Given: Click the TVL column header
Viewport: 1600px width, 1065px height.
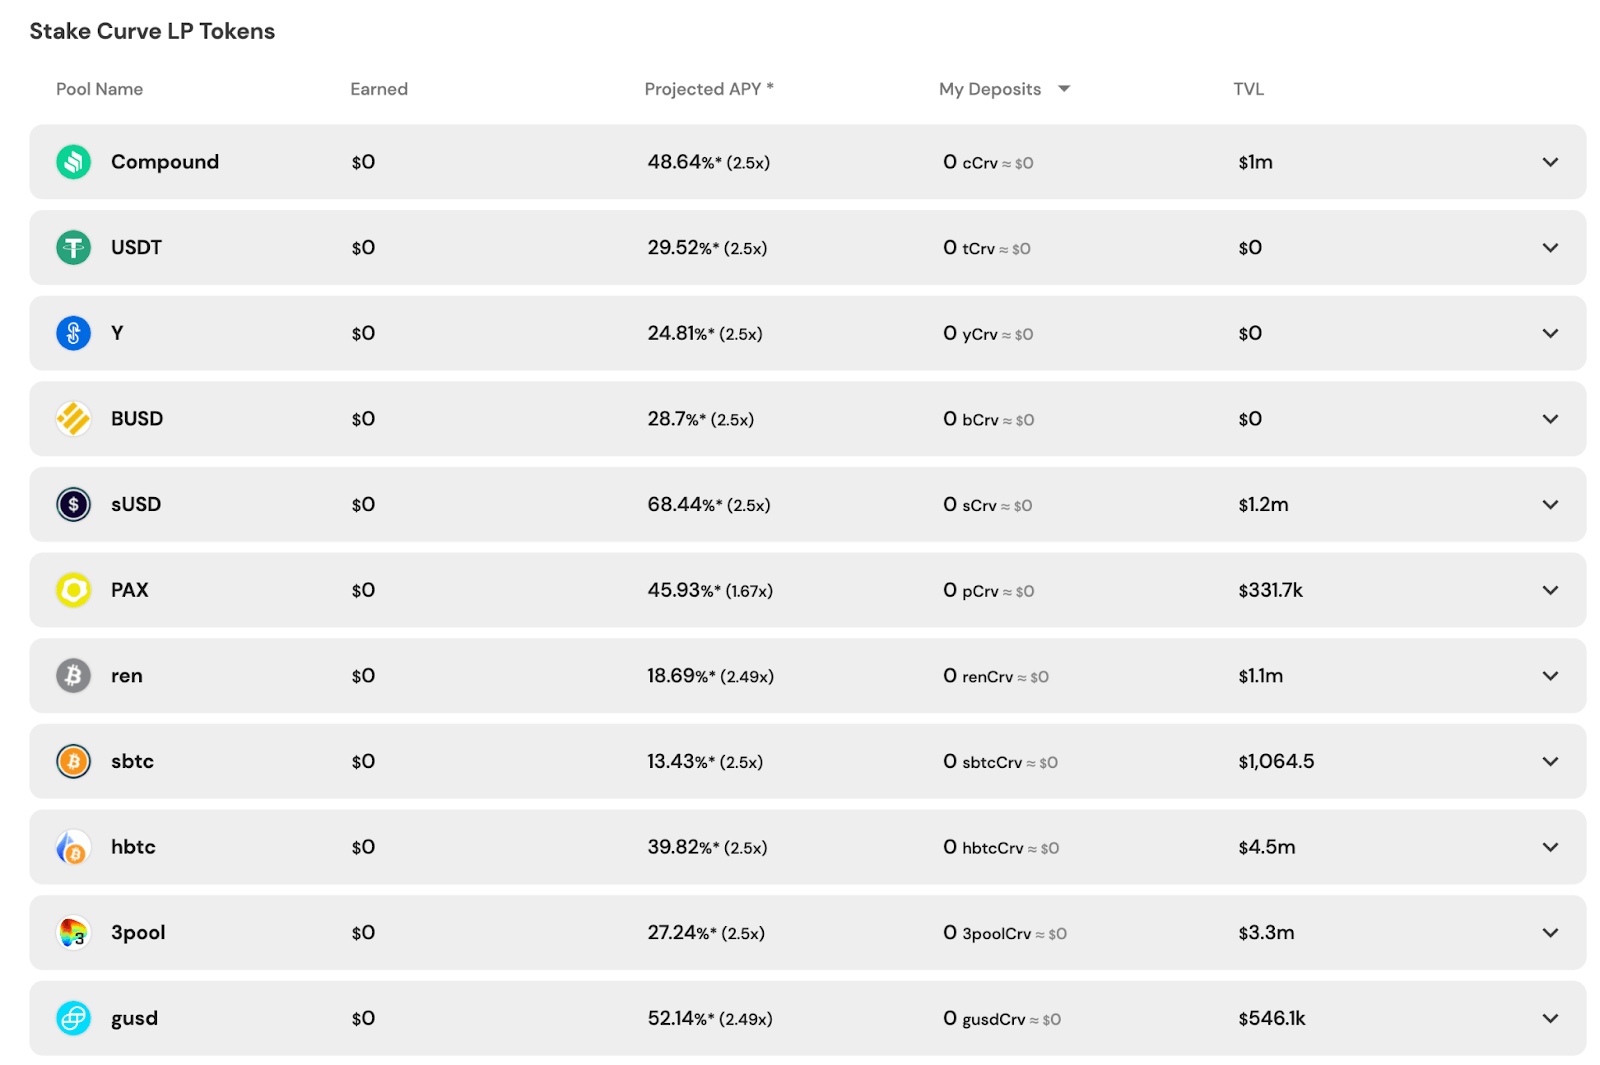Looking at the screenshot, I should point(1248,89).
